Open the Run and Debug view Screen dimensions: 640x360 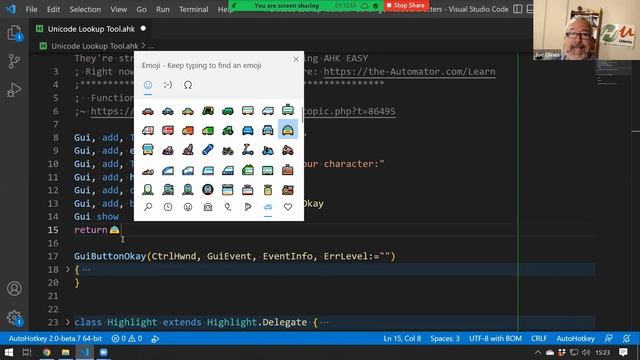(x=14, y=89)
